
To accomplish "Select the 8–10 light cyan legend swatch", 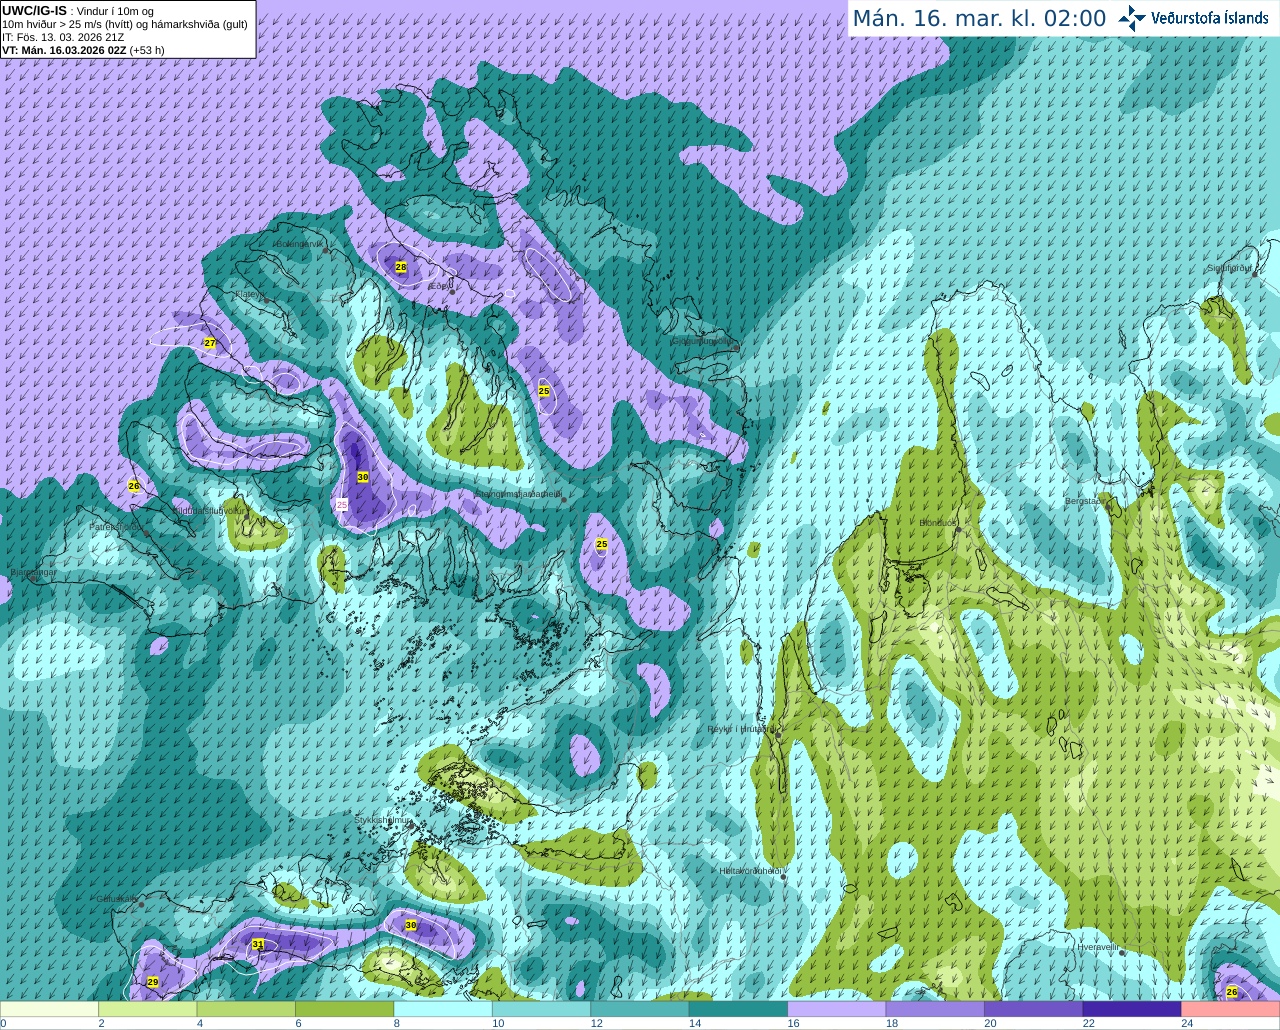I will click(x=443, y=1009).
